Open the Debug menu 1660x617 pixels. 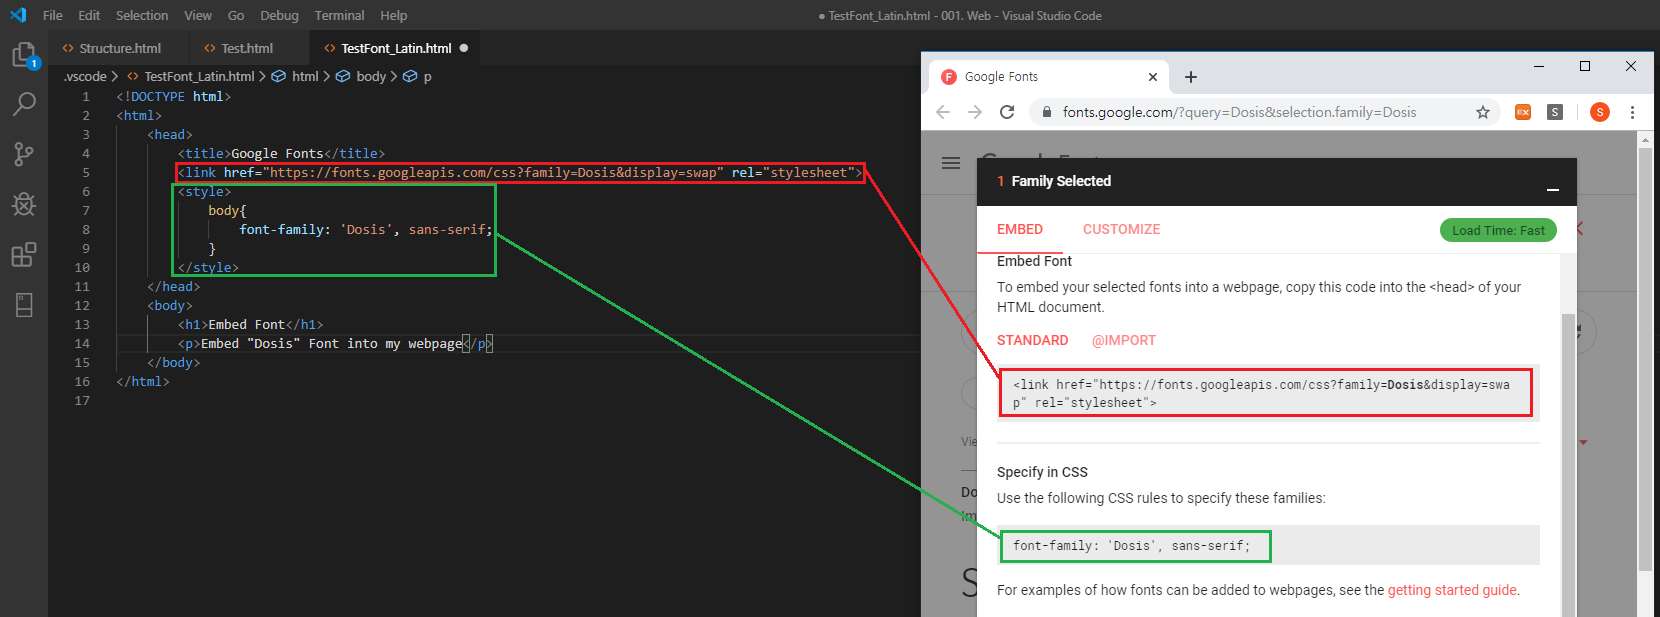[x=279, y=15]
